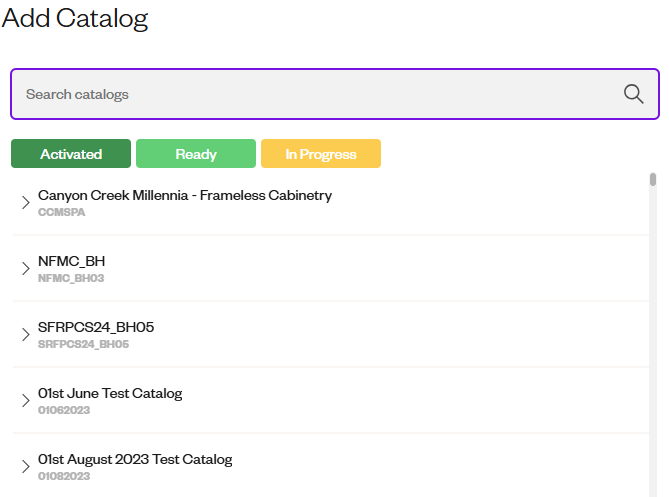Screen dimensions: 669x497
Task: Select the NFMC_BH catalog name
Action: [x=71, y=261]
